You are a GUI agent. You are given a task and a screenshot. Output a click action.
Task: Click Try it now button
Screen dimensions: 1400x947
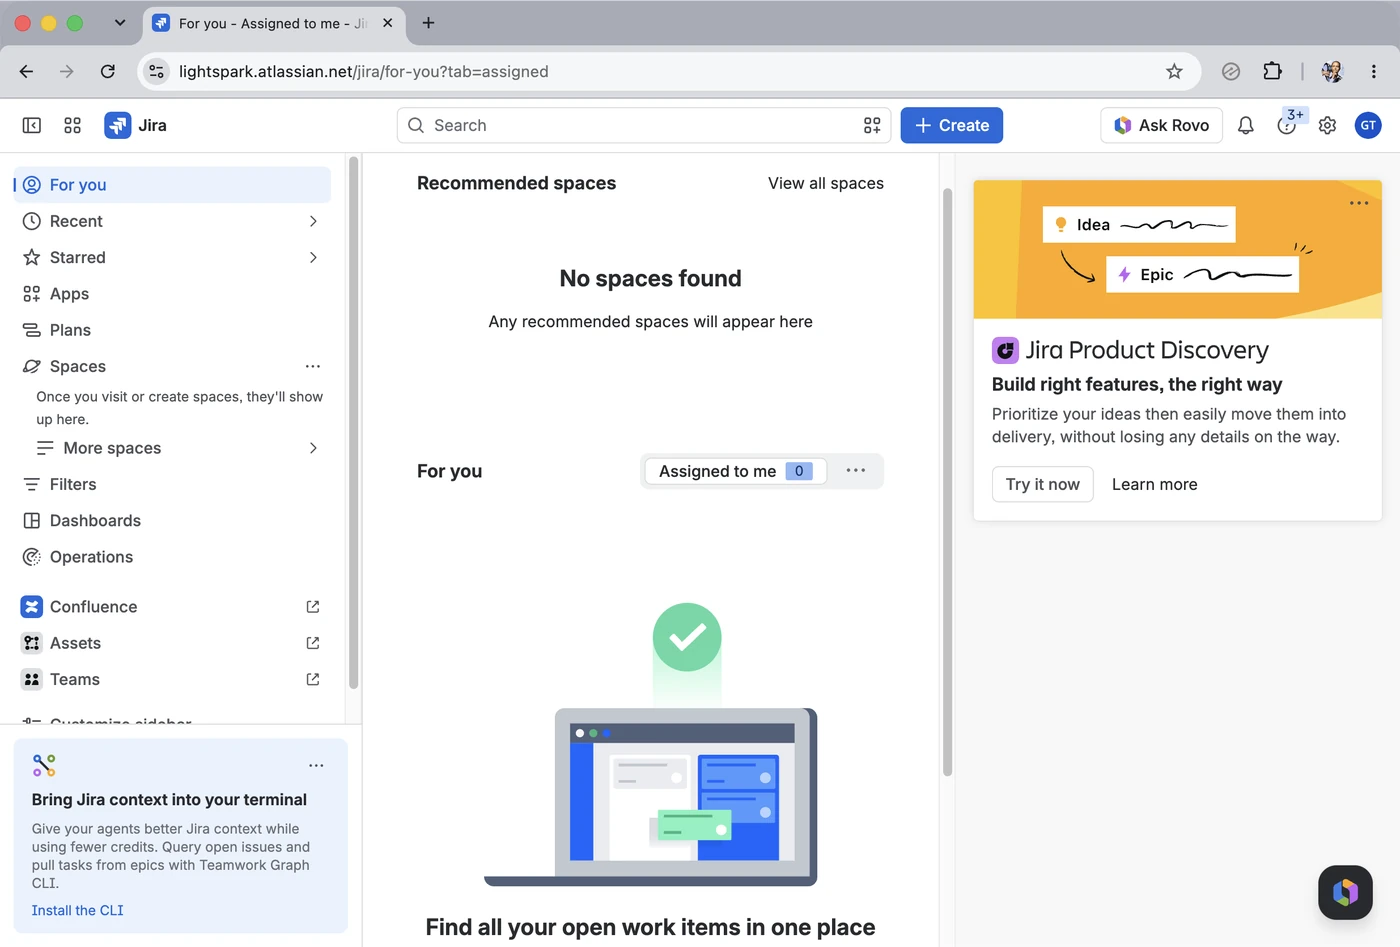coord(1042,484)
